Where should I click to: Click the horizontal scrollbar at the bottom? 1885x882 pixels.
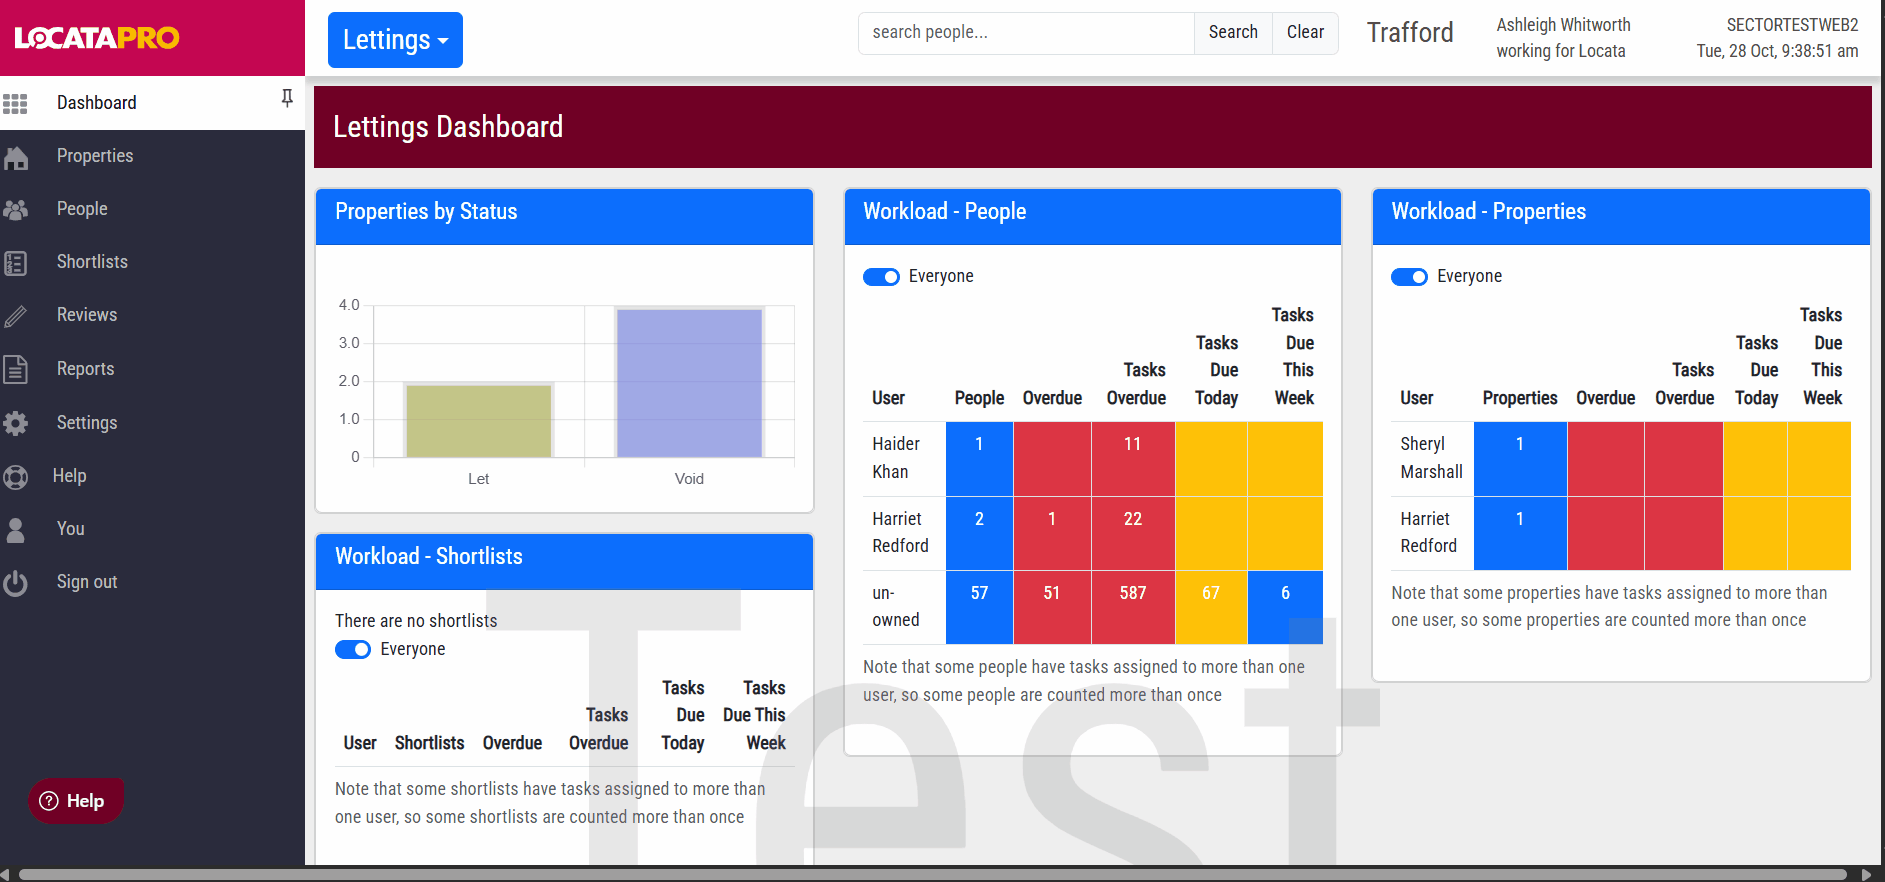932,874
